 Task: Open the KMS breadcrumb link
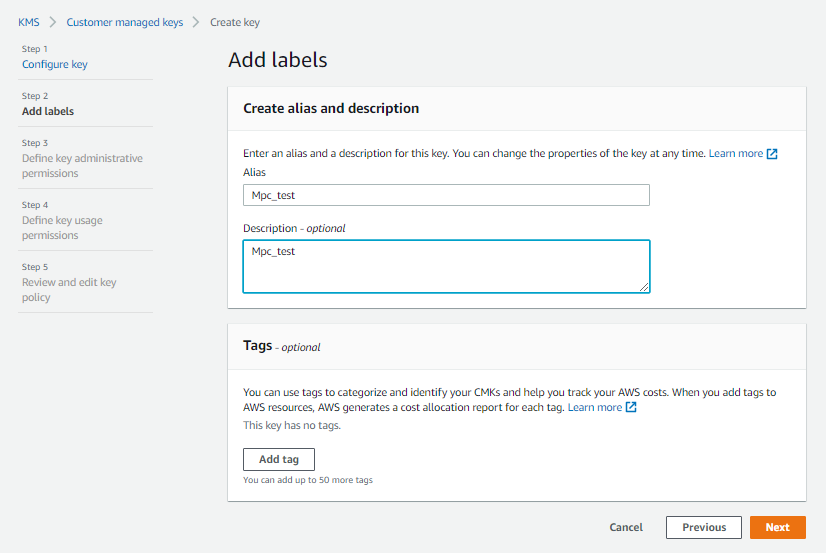(x=28, y=22)
